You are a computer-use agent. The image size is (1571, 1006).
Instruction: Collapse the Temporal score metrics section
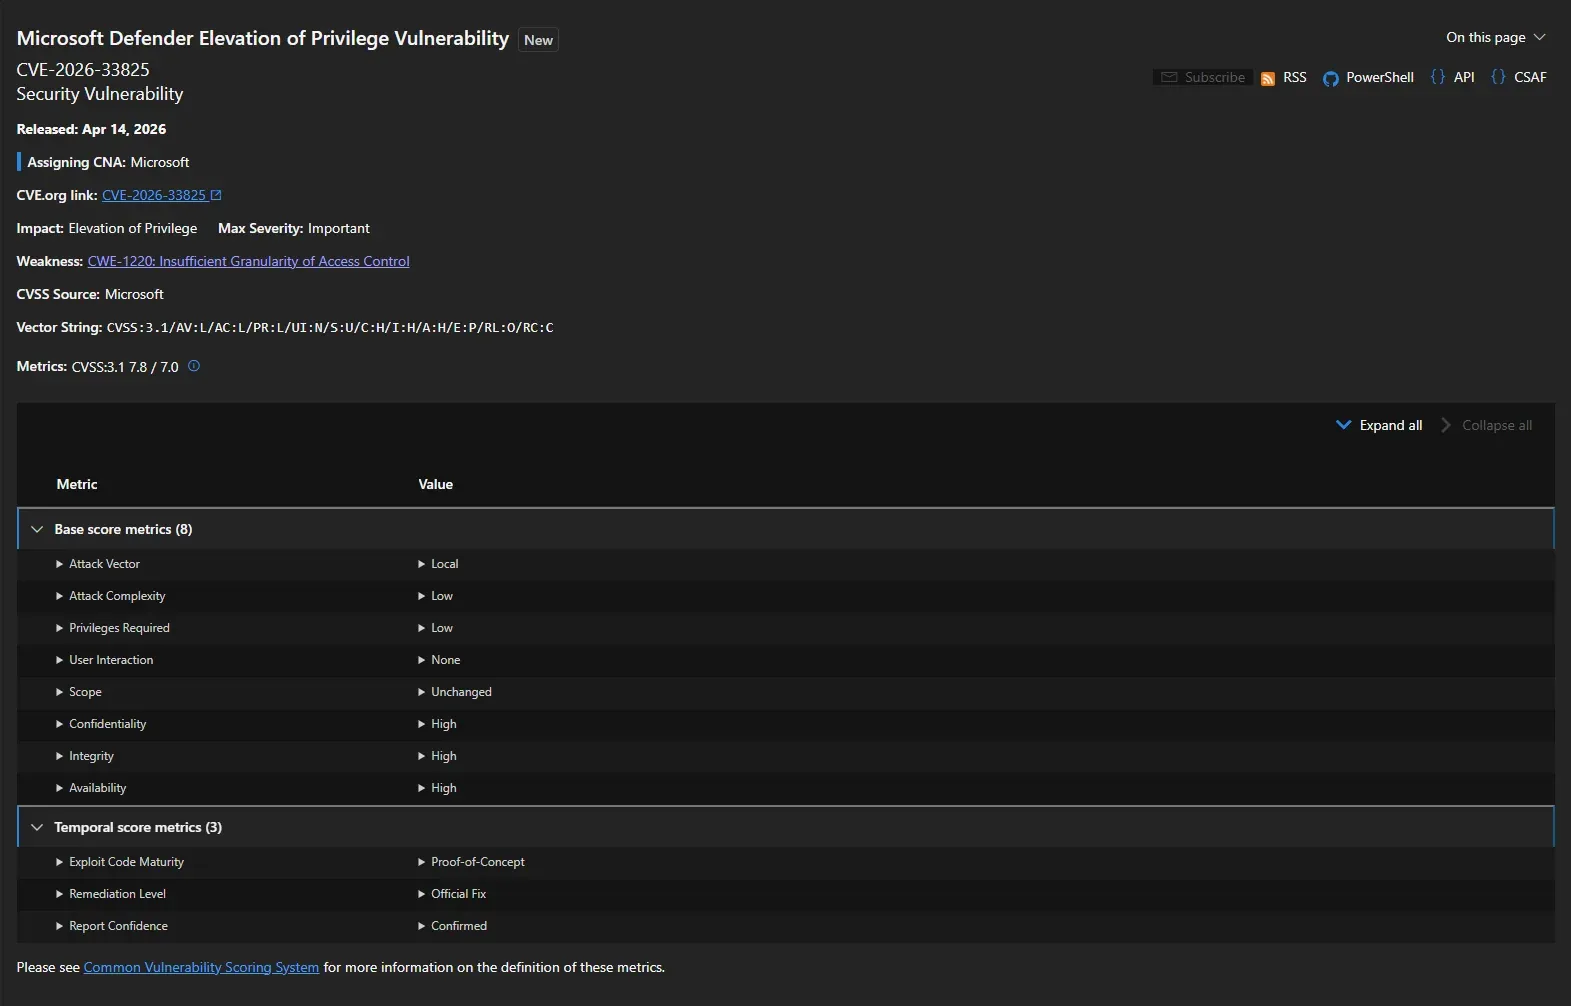coord(37,827)
